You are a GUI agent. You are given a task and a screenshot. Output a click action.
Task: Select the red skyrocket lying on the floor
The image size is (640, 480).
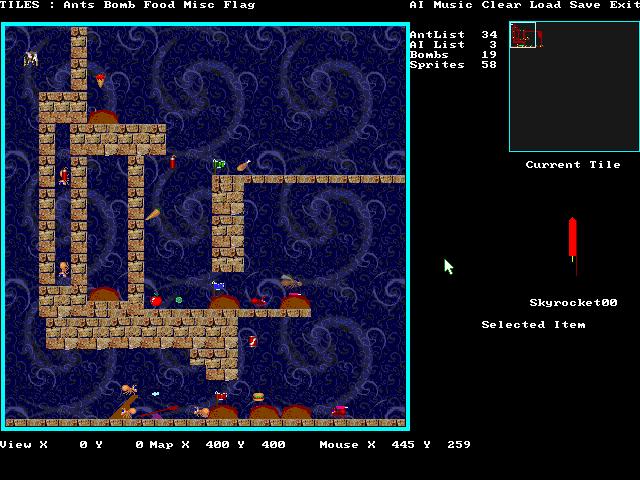point(161,410)
